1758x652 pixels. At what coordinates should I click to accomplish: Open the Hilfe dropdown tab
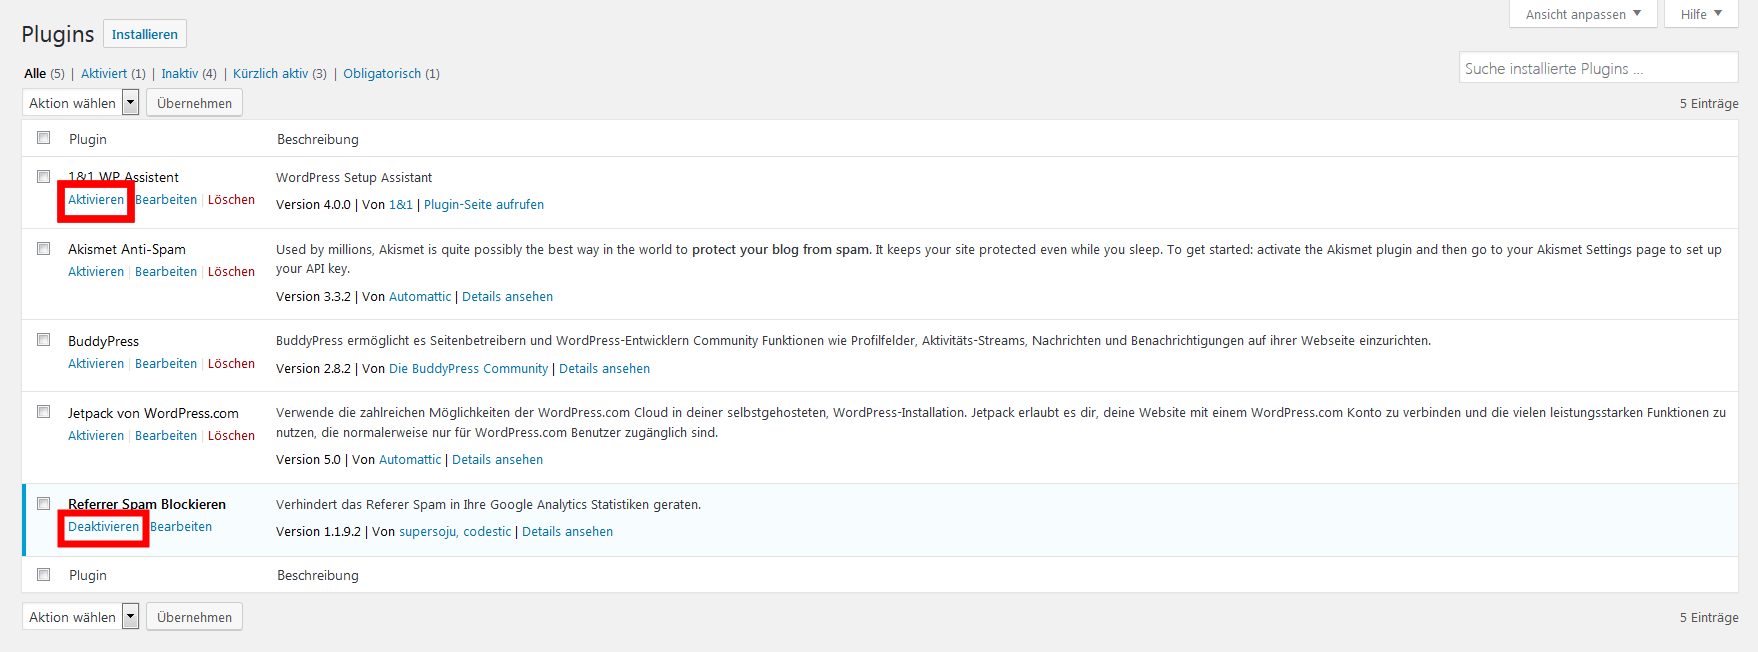1701,14
